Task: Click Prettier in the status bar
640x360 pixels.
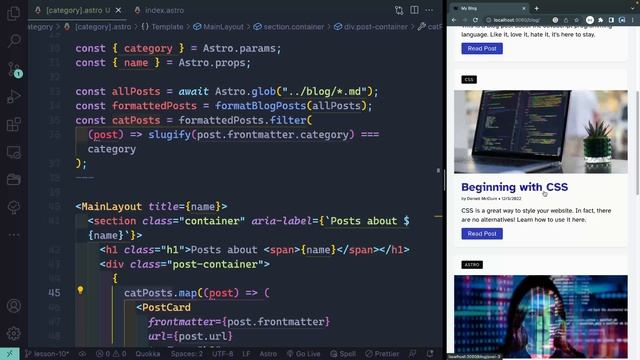Action: click(382, 353)
